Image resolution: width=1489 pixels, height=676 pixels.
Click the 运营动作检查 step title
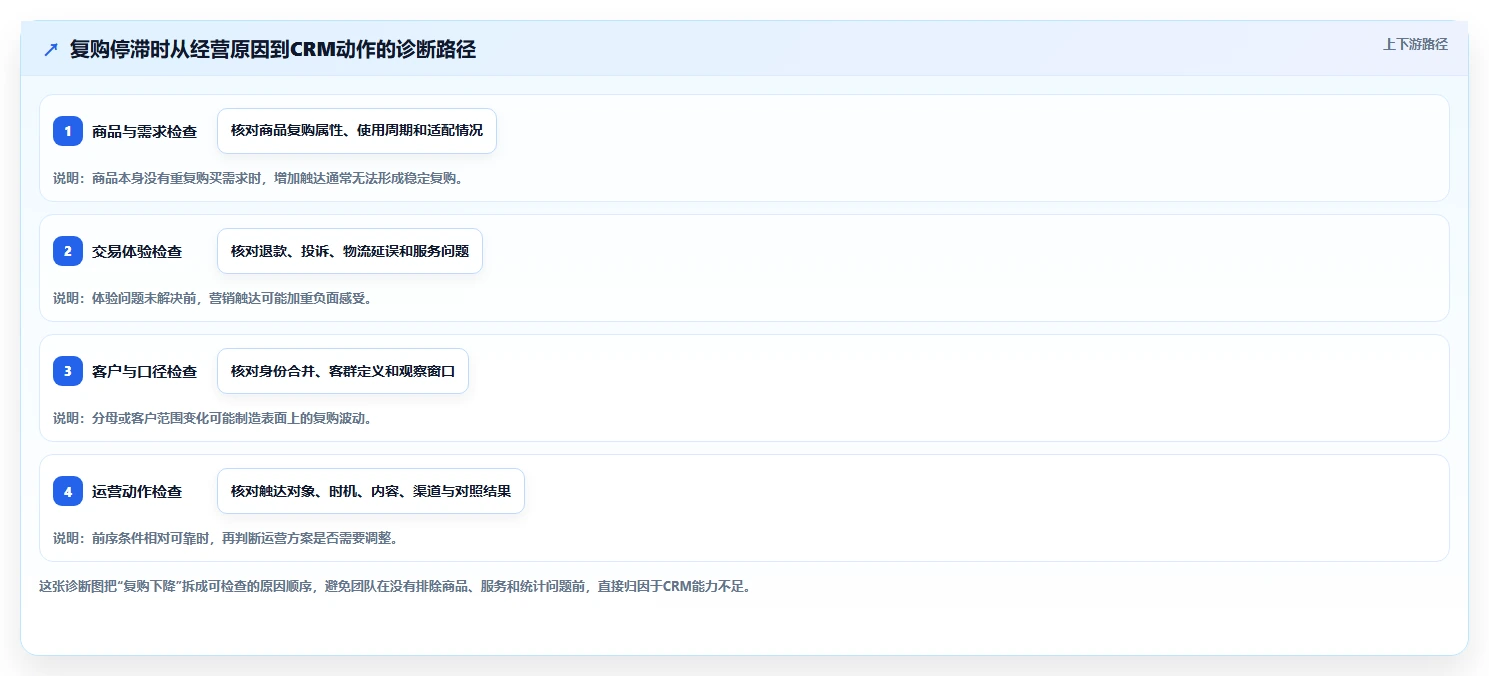coord(137,492)
